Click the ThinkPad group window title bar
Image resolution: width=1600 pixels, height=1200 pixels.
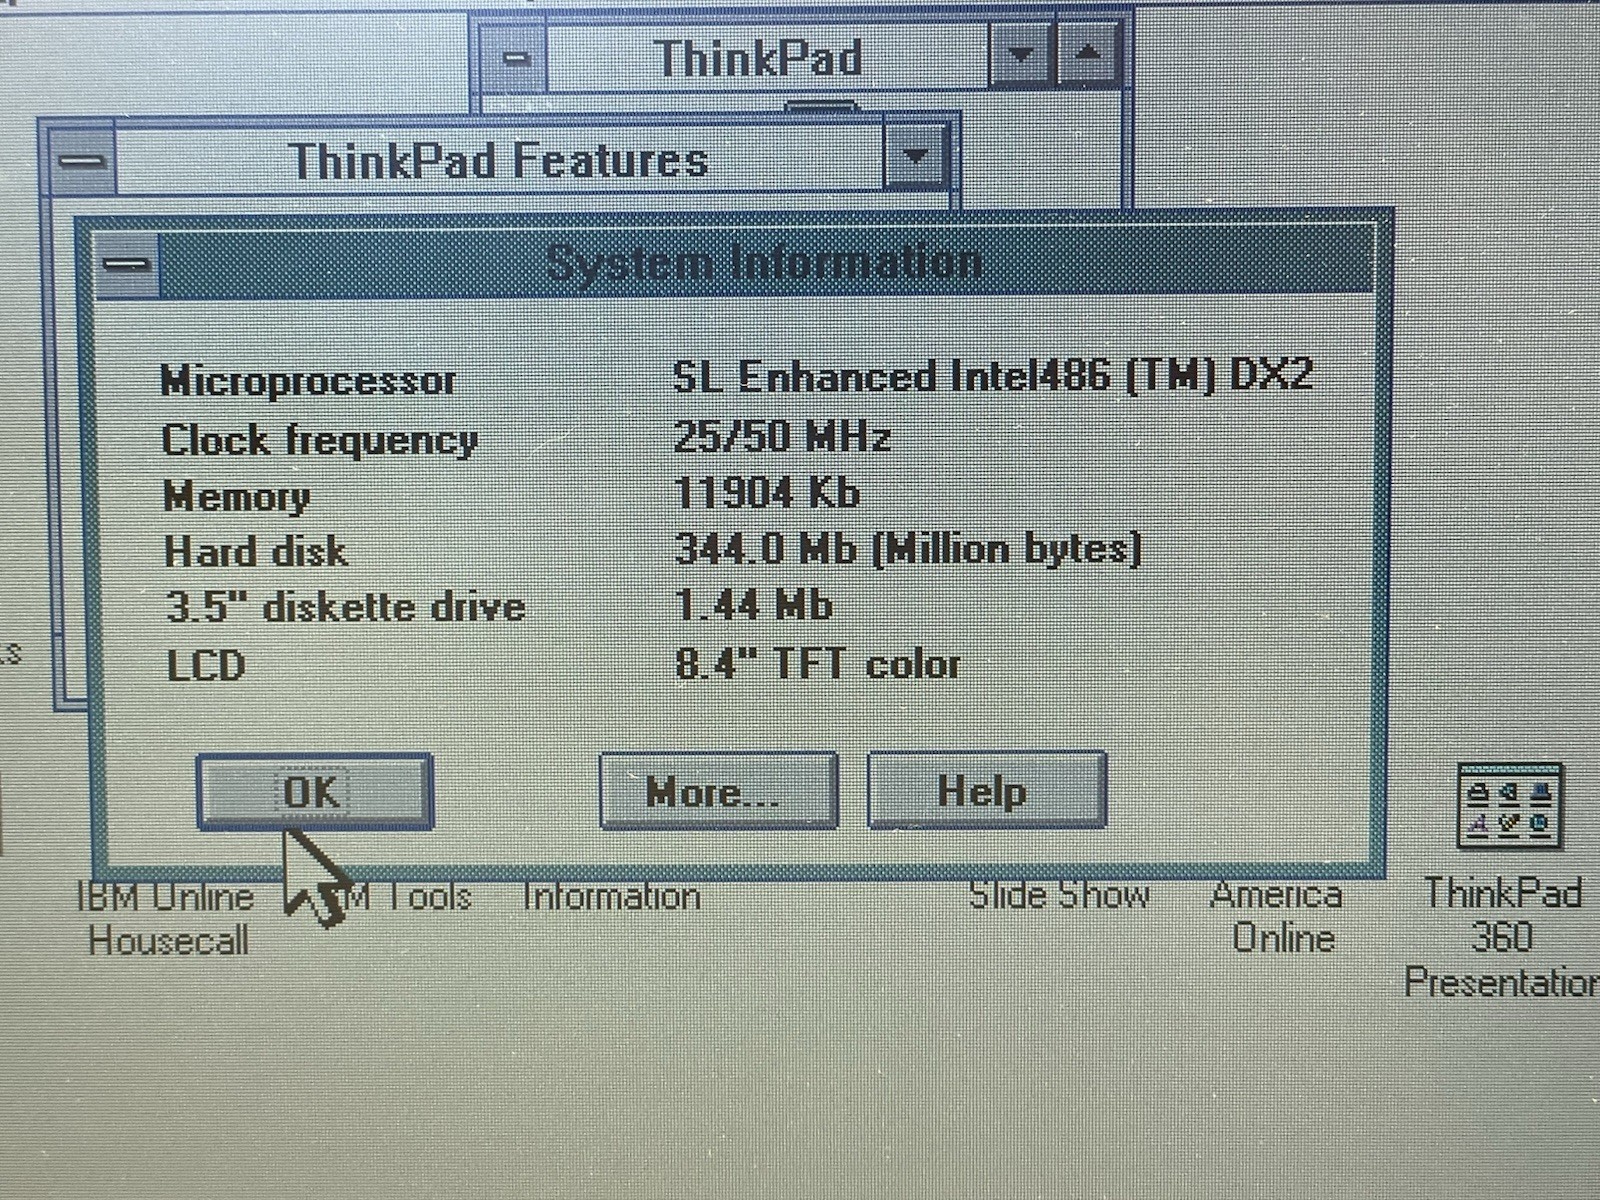pyautogui.click(x=766, y=56)
